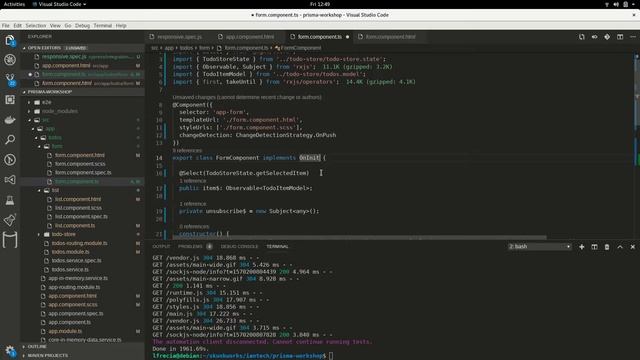Open the Debug menu
This screenshot has height=360, width=640.
pyautogui.click(x=82, y=25)
